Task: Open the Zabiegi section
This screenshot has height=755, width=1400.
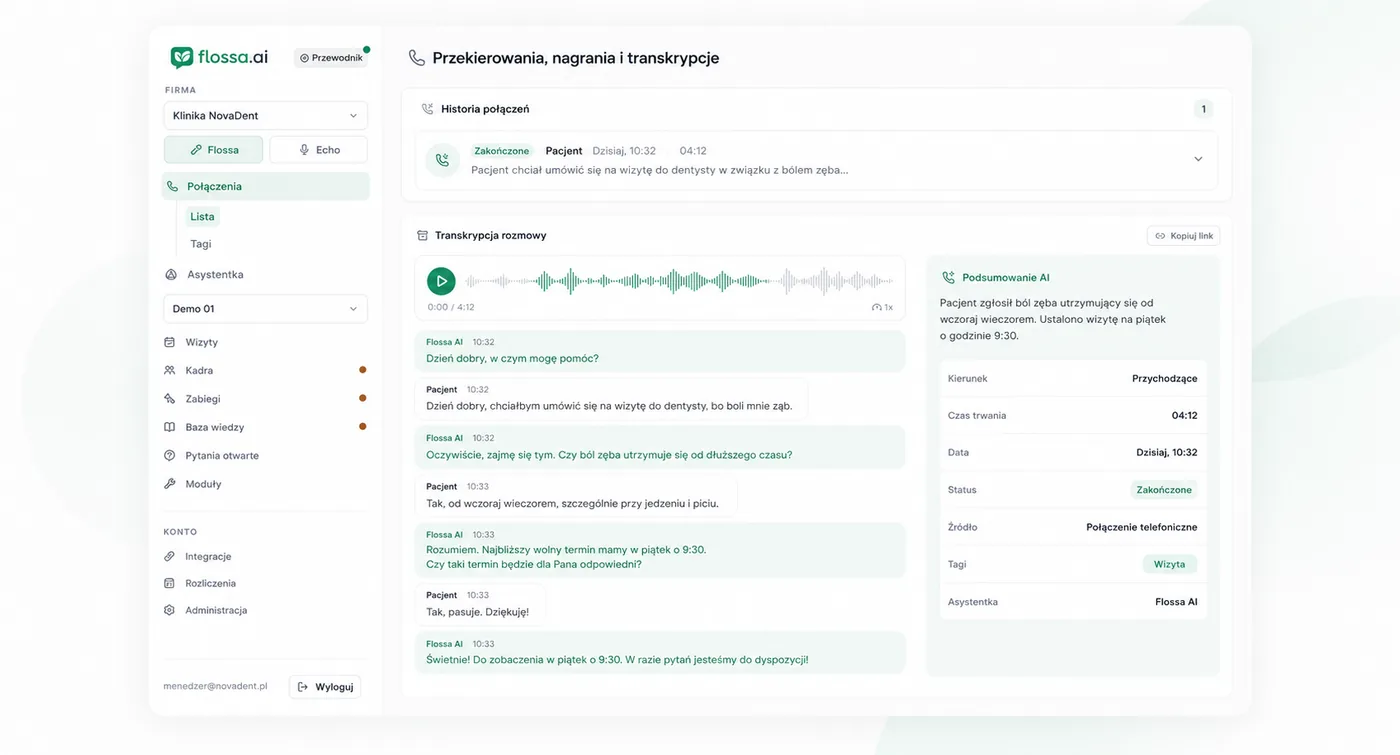Action: [x=202, y=399]
